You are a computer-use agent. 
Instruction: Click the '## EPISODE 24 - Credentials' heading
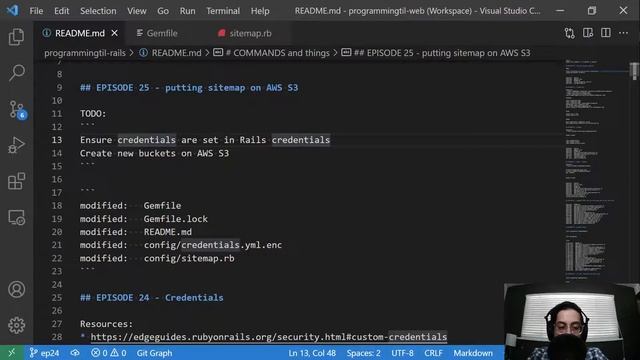point(151,298)
